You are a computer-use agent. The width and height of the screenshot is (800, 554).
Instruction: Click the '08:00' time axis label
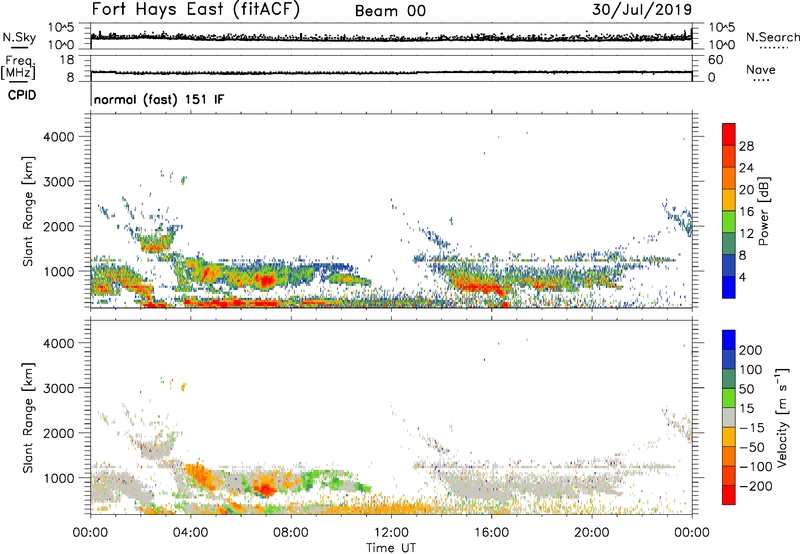coord(291,533)
